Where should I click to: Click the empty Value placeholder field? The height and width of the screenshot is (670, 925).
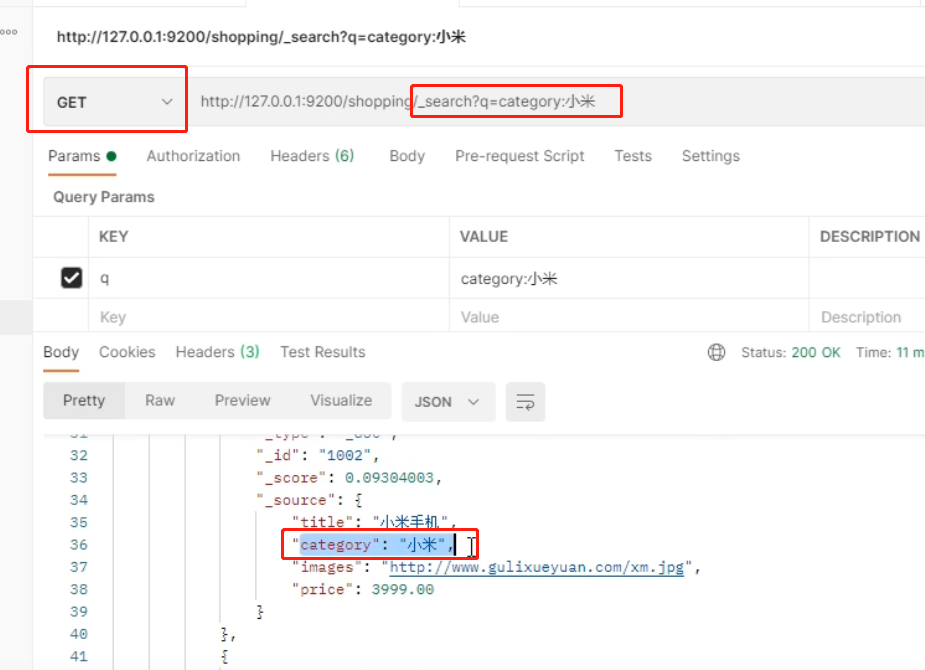[x=629, y=317]
